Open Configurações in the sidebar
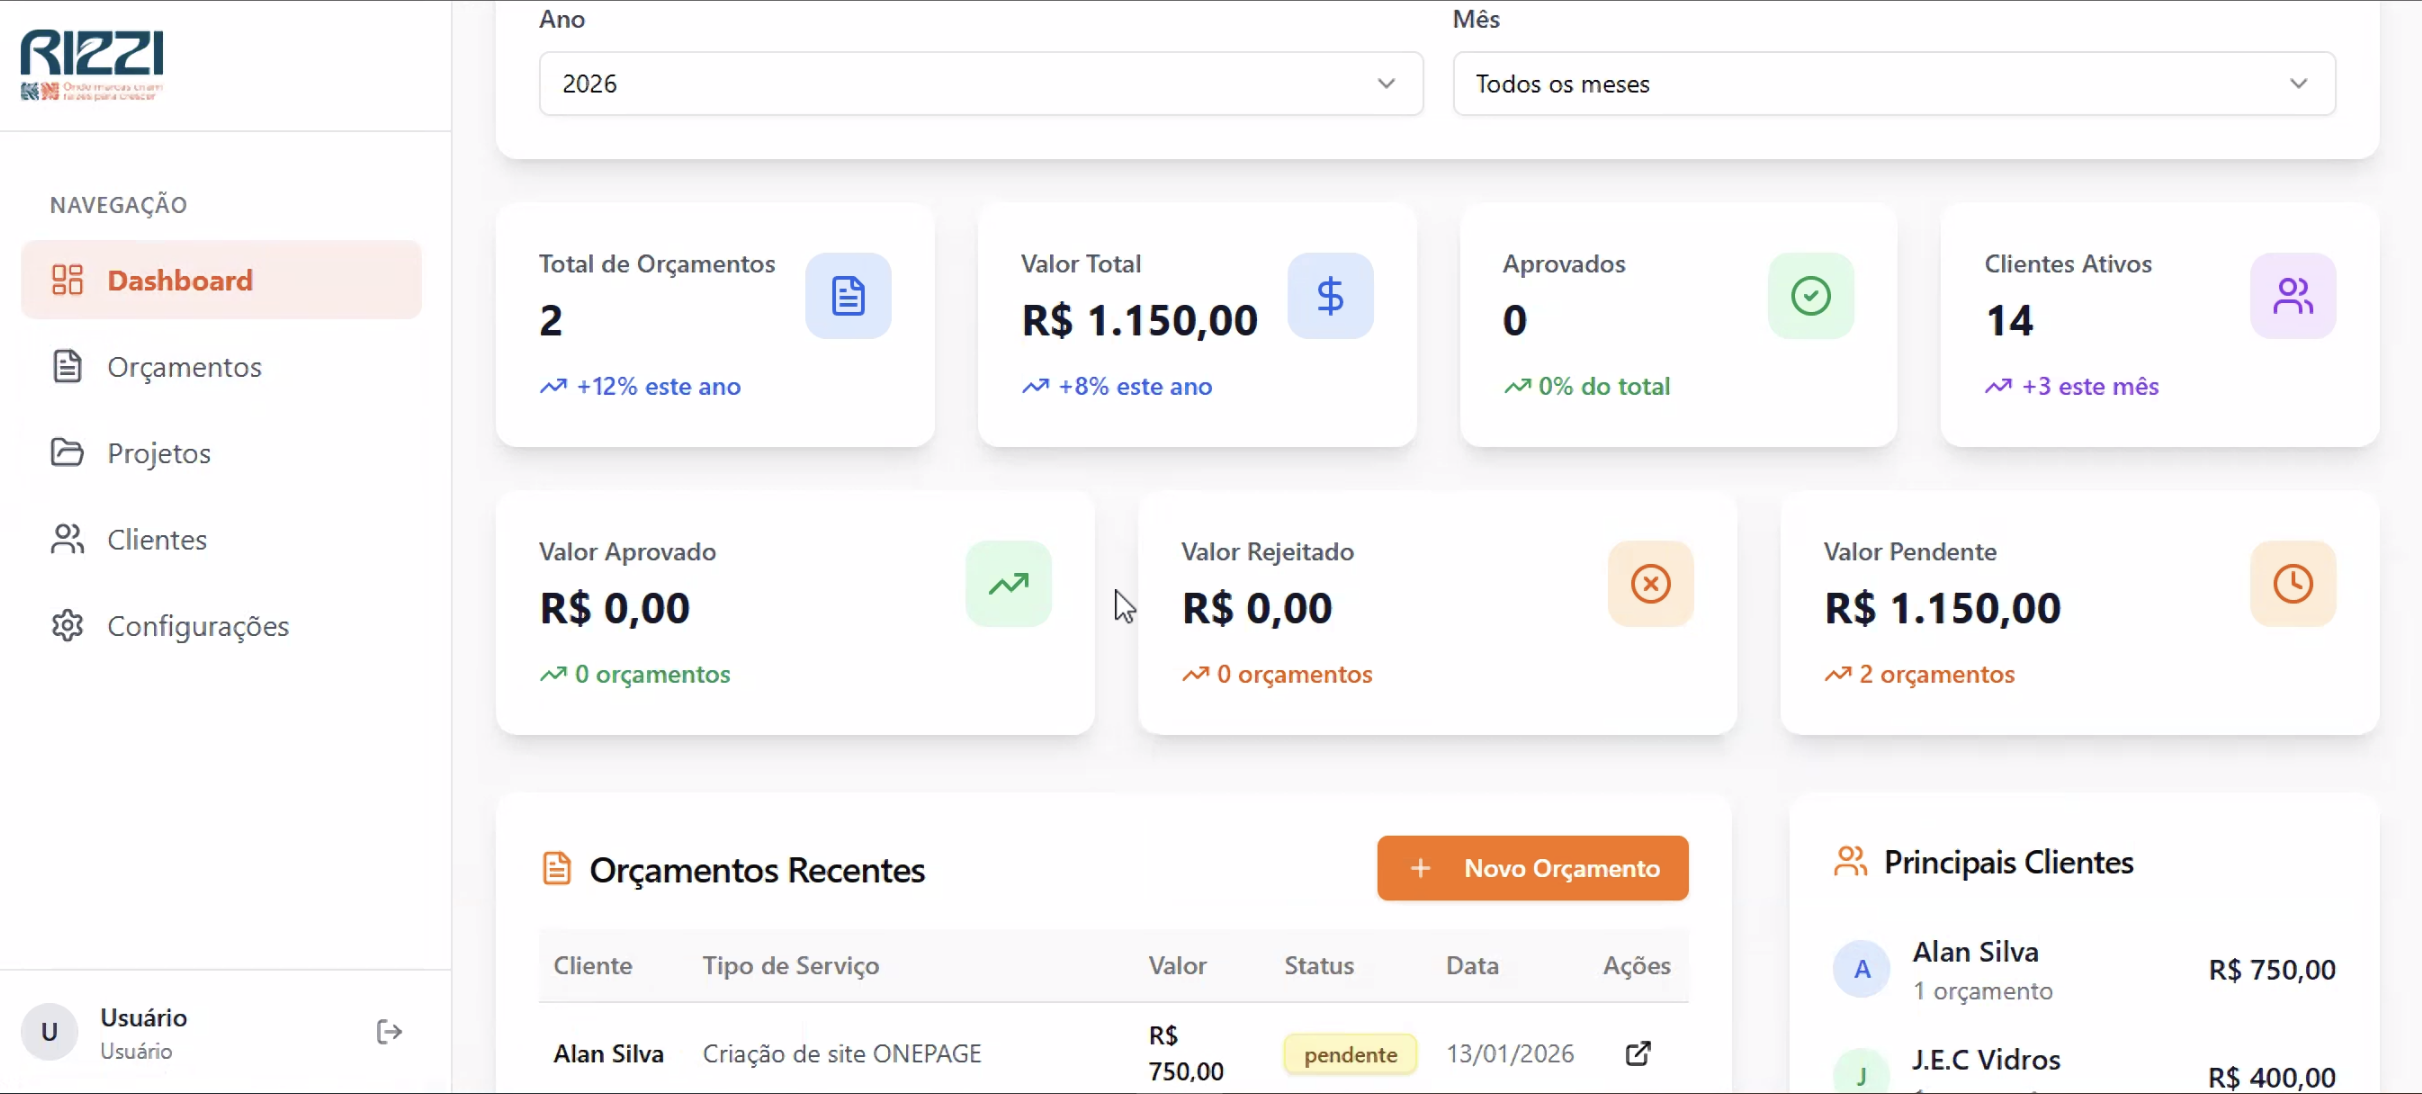Screen dimensions: 2422x1094 [x=197, y=626]
